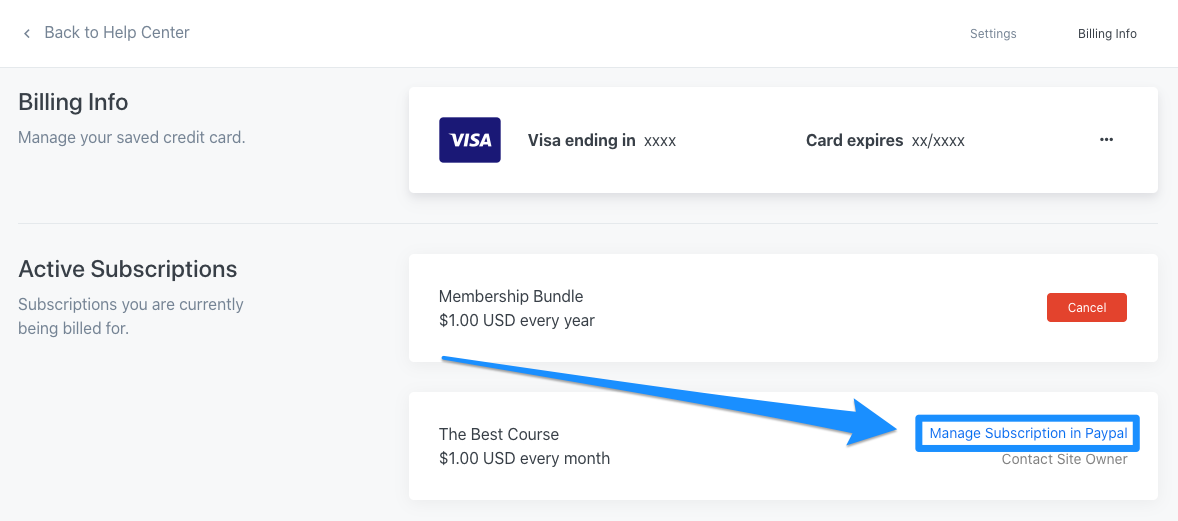1178x521 pixels.
Task: Click the back chevron arrow icon
Action: pos(27,33)
